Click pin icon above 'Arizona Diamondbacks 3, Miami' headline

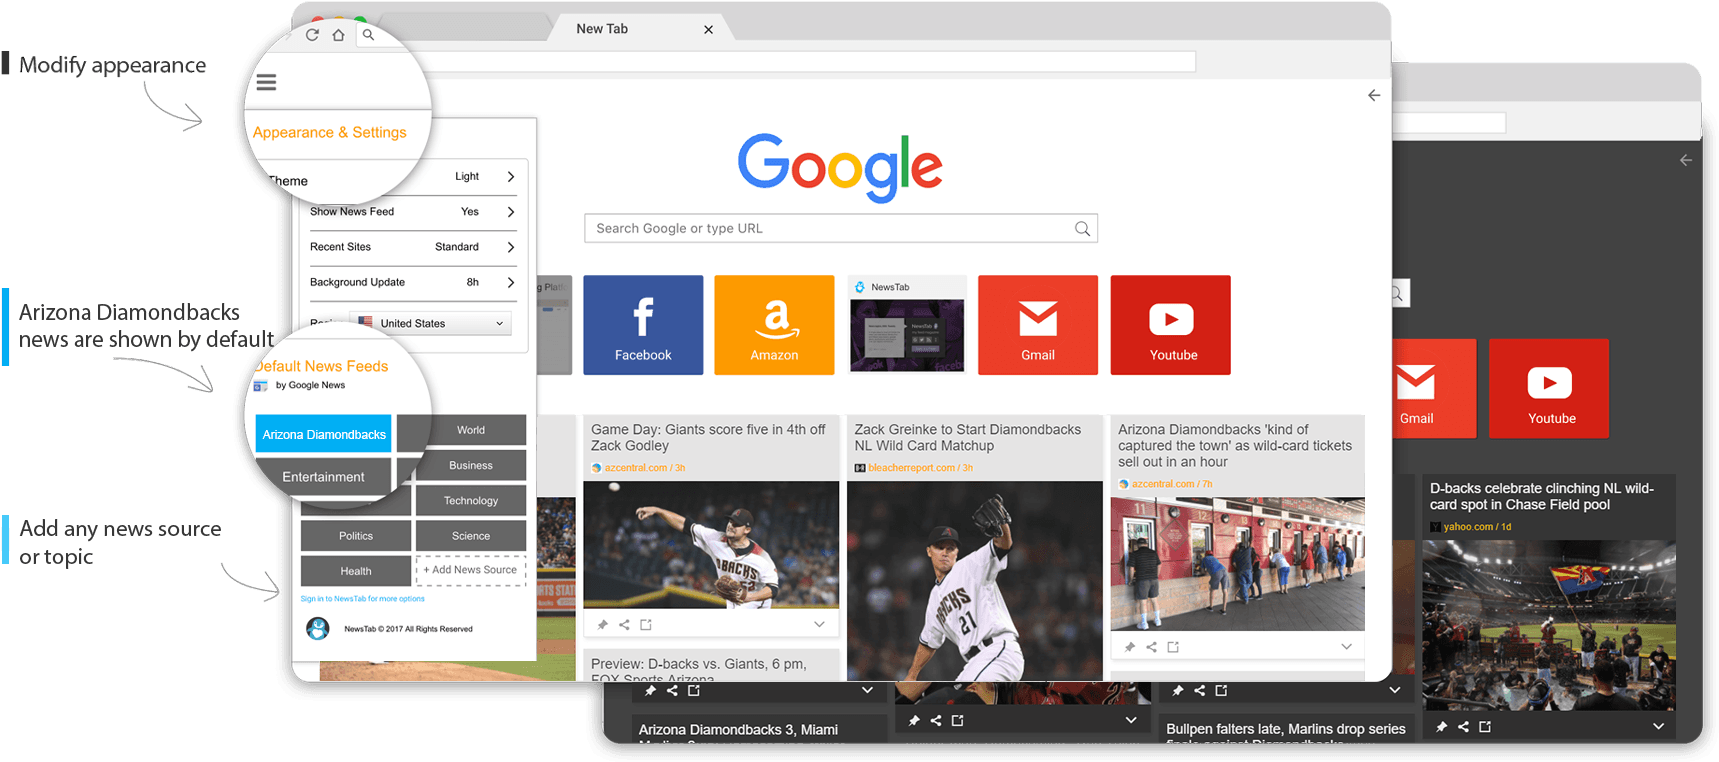650,691
